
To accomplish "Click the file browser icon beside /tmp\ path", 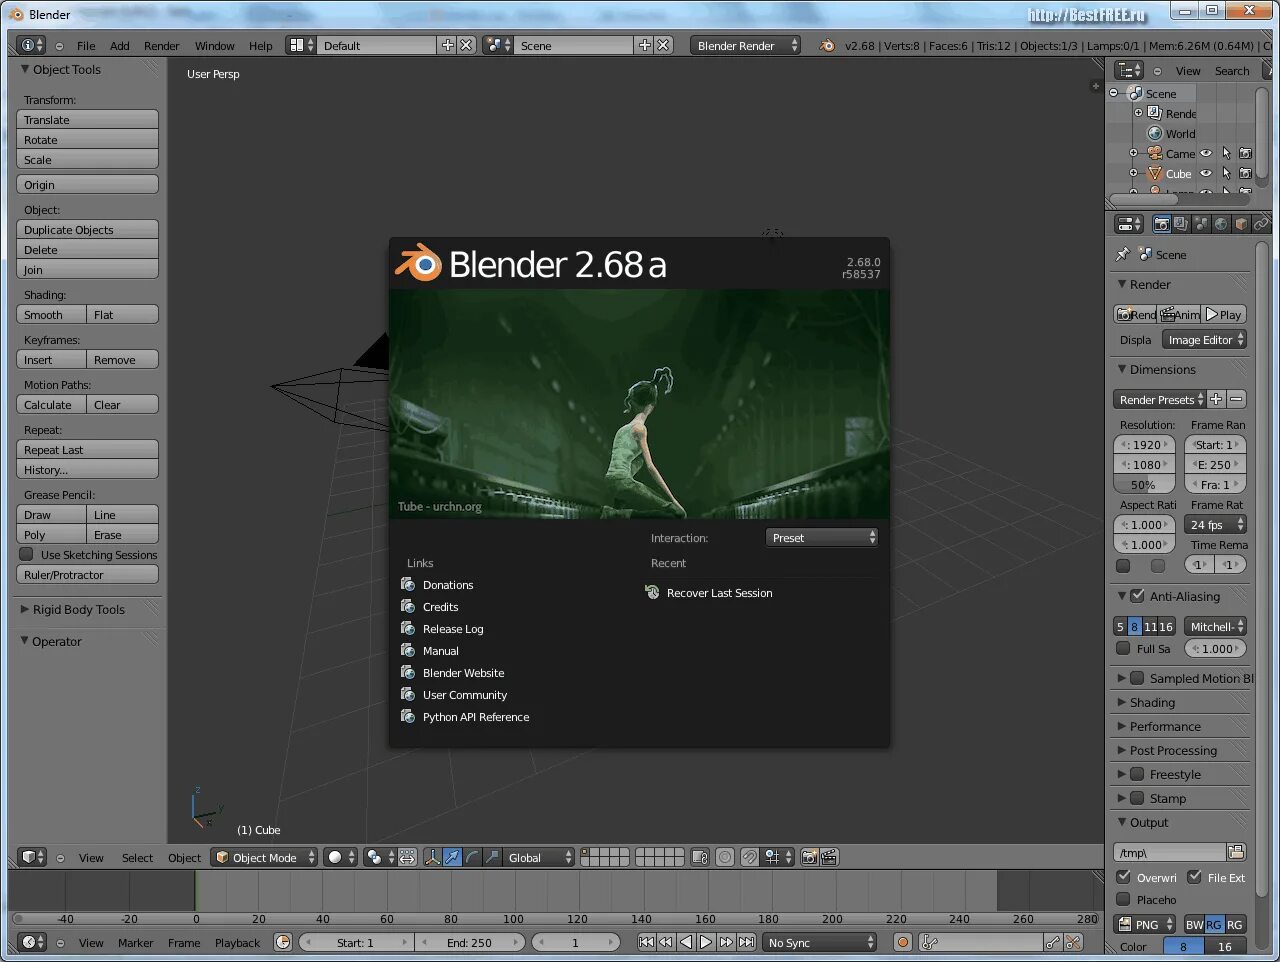I will (1236, 852).
